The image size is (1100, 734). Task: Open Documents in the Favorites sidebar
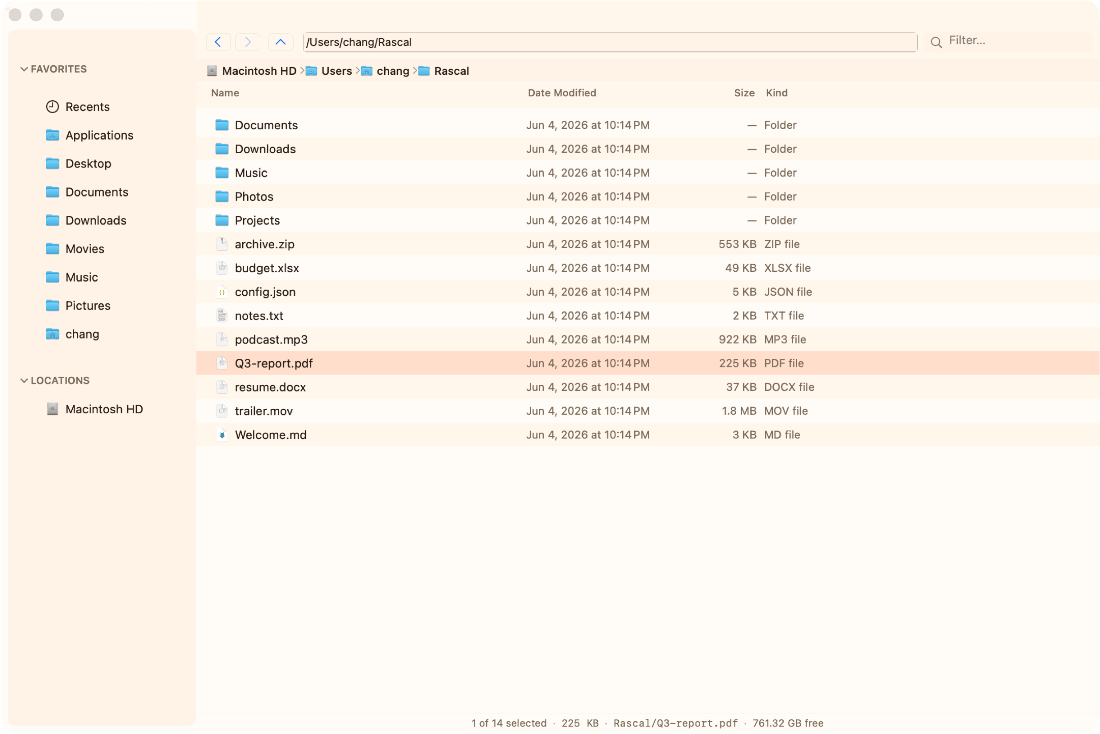click(x=97, y=192)
